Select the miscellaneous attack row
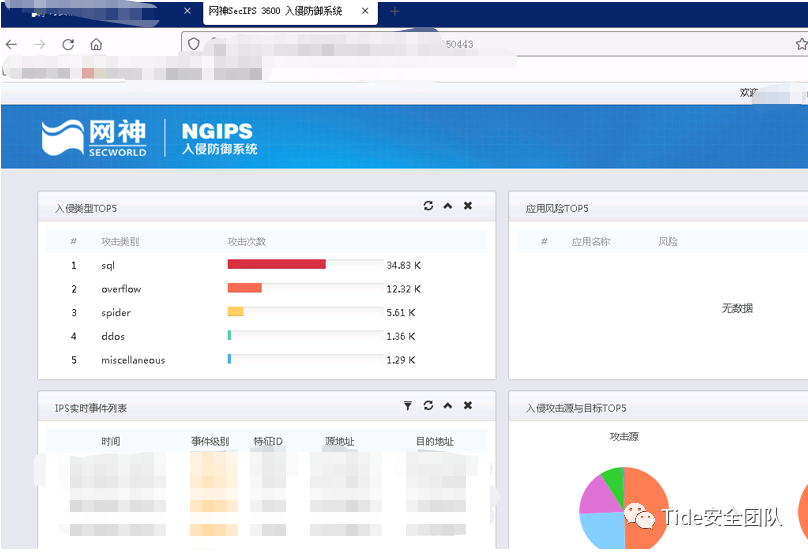This screenshot has width=808, height=552. [x=266, y=360]
